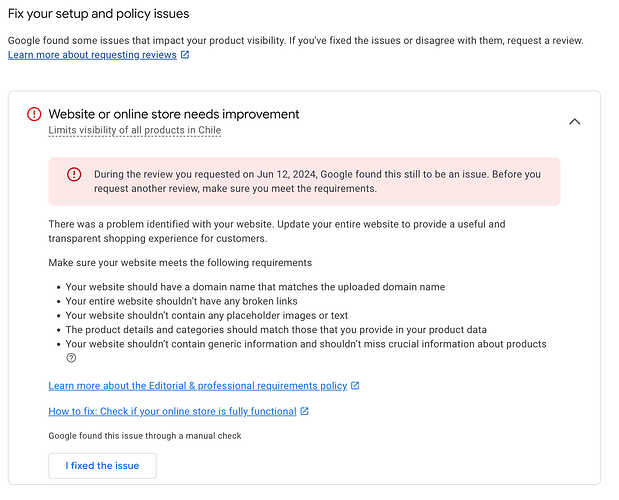Click external-link icon after 'requesting reviews'
Viewport: 619px width, 500px height.
[x=185, y=55]
